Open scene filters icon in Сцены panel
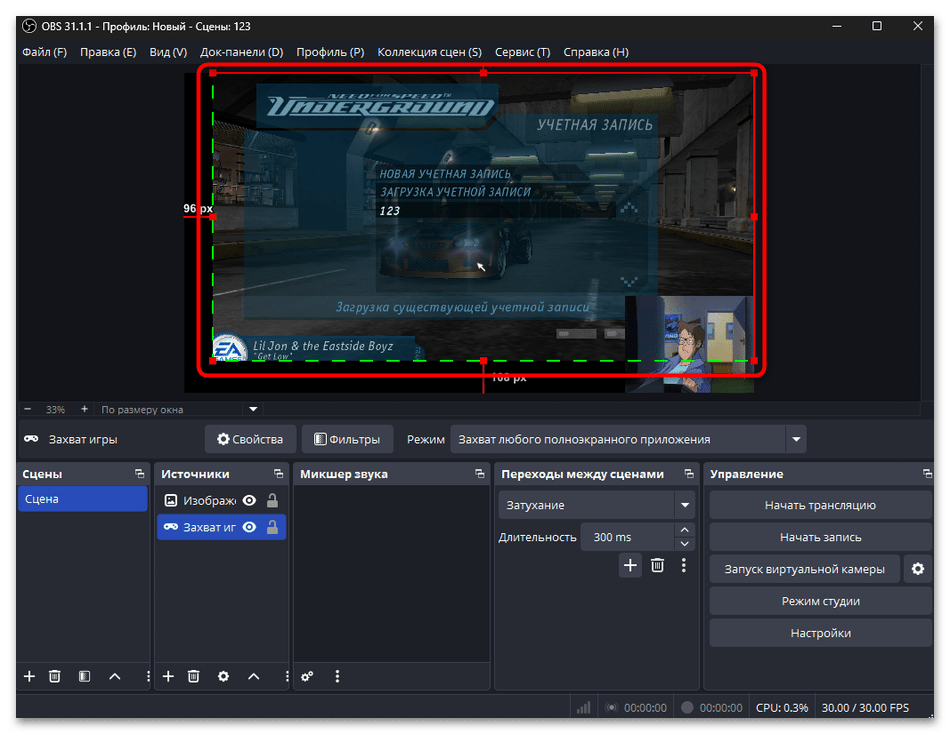Image resolution: width=950 pixels, height=734 pixels. tap(85, 677)
